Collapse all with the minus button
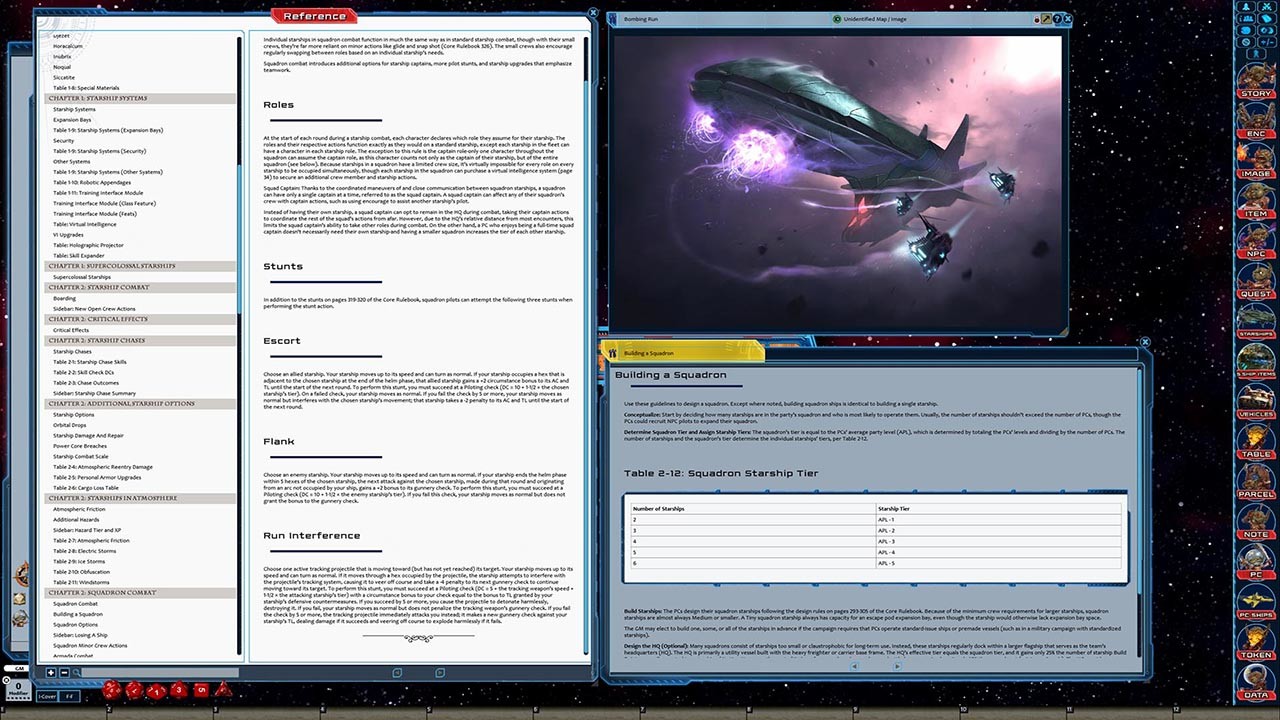The image size is (1280, 720). [x=63, y=673]
